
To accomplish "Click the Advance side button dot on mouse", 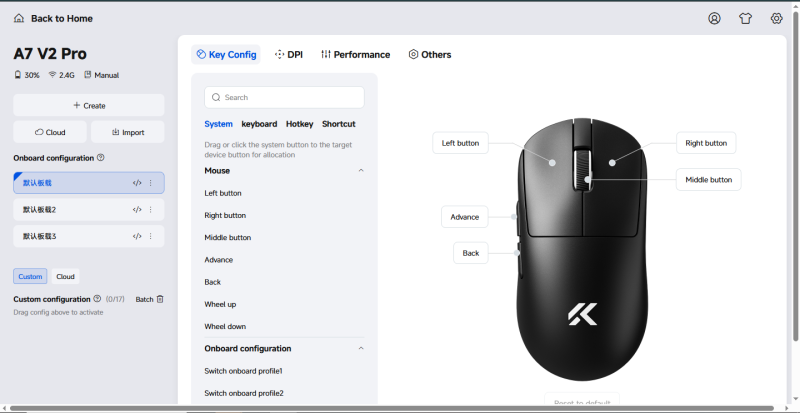I will point(514,216).
